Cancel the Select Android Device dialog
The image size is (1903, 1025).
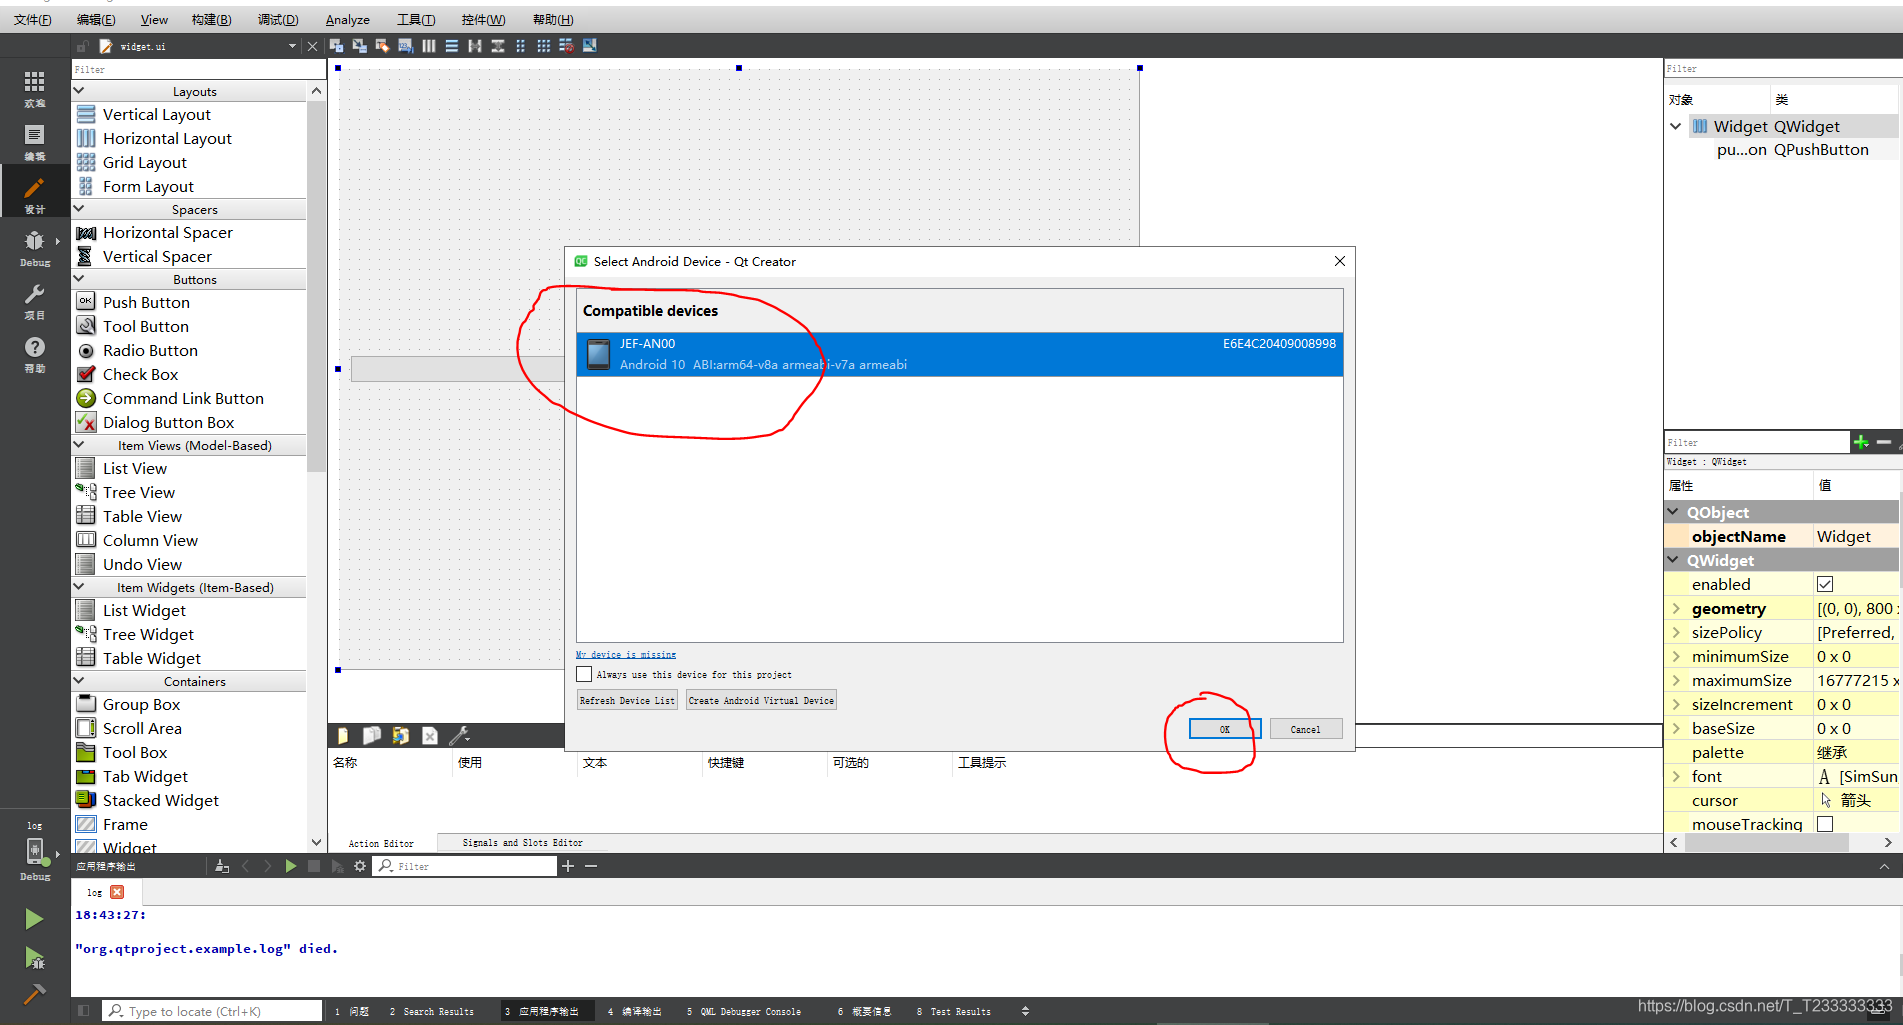click(x=1305, y=729)
